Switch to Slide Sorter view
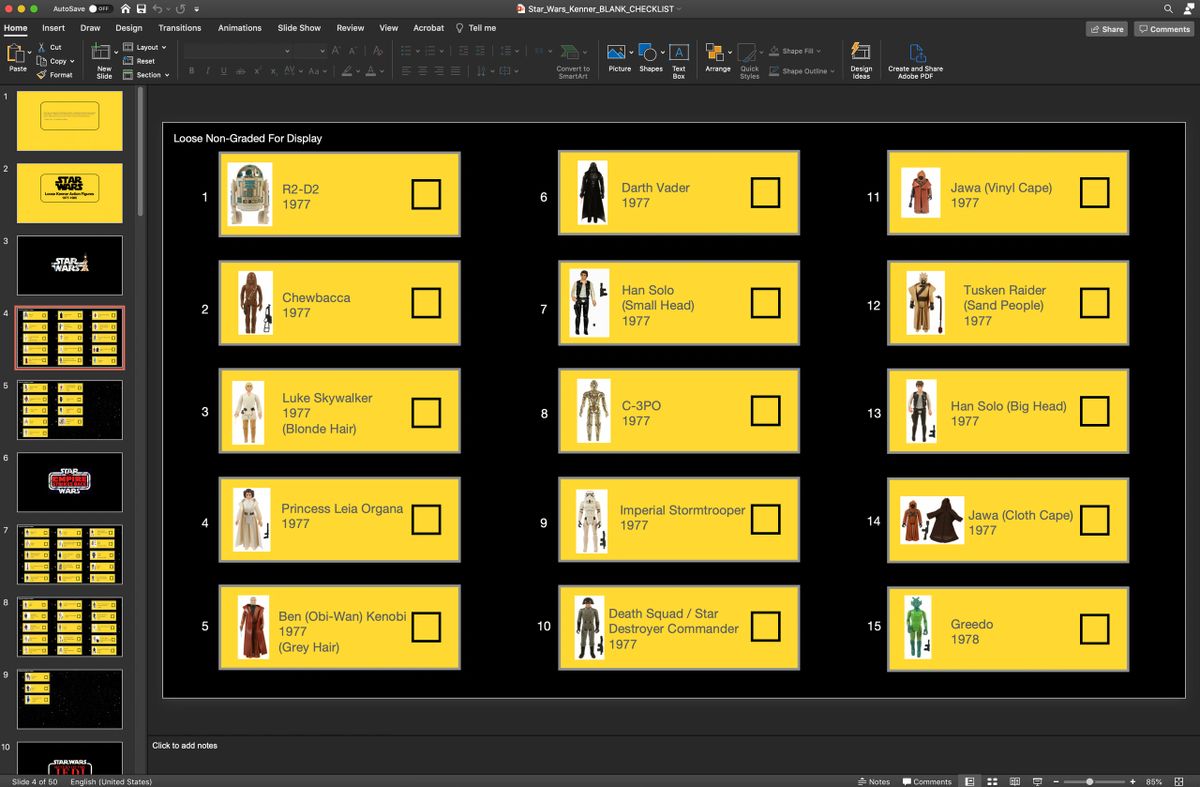The height and width of the screenshot is (787, 1200). [991, 781]
